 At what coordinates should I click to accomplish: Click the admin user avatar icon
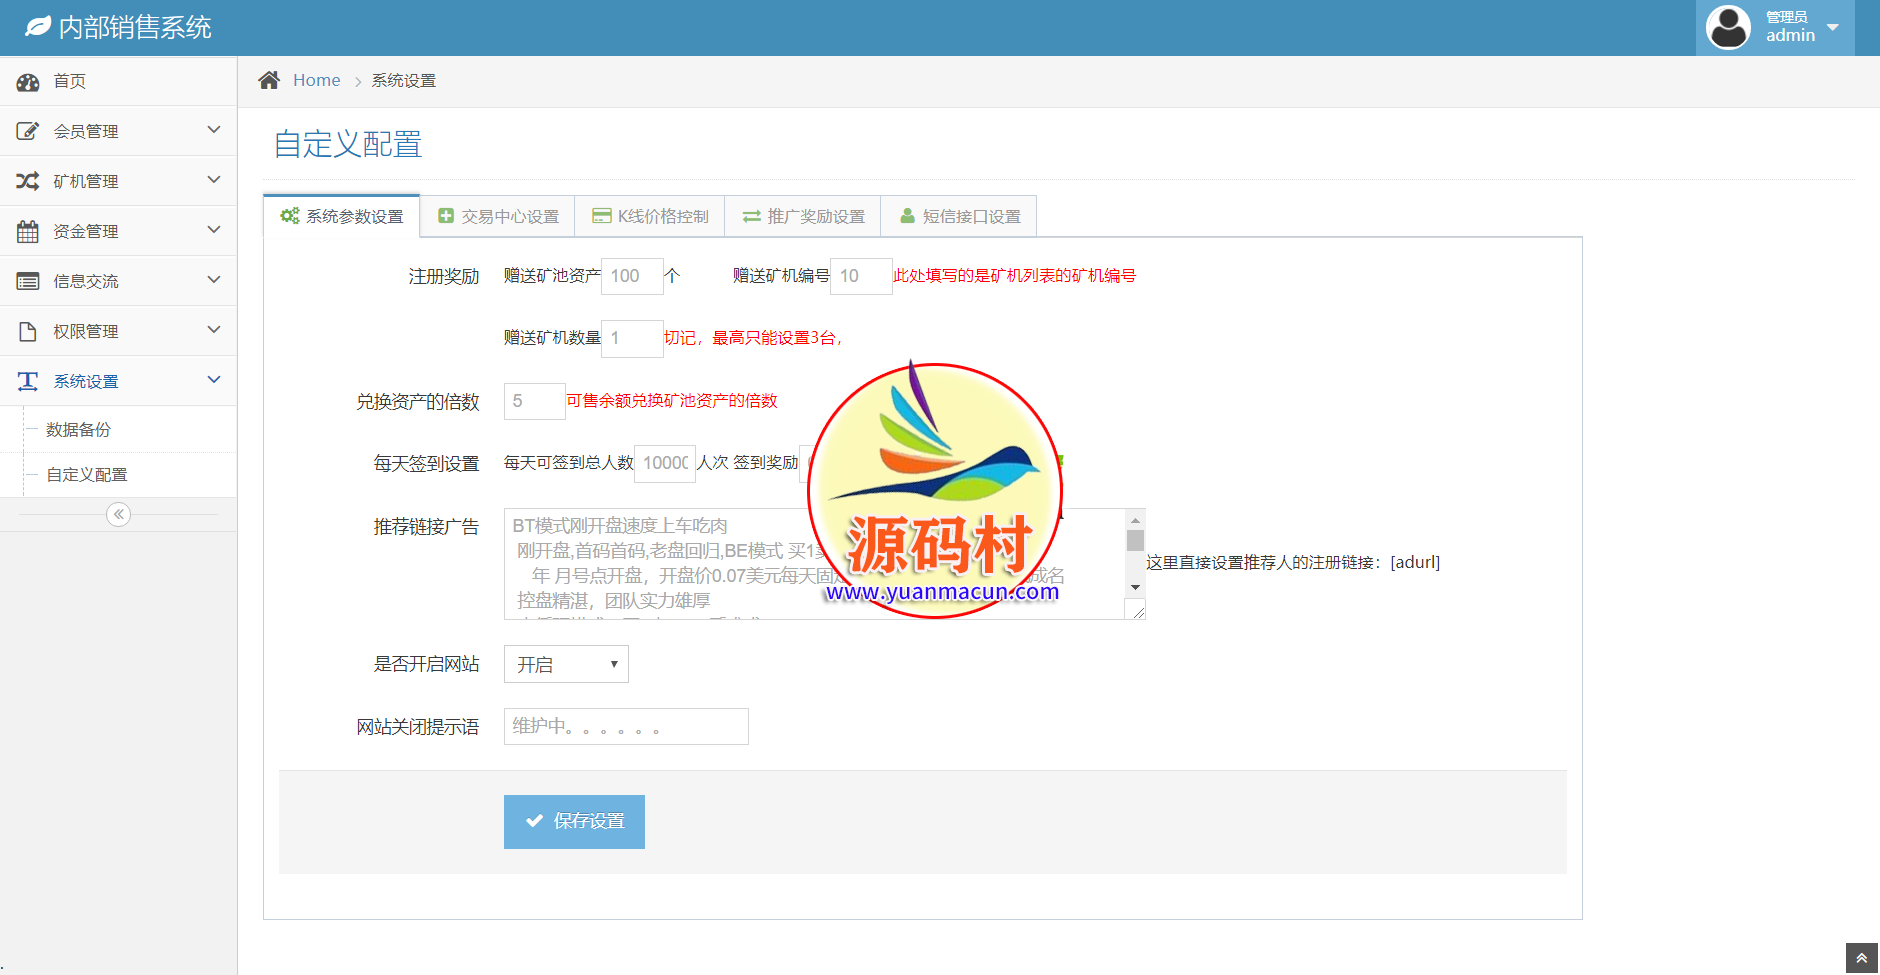[1727, 27]
